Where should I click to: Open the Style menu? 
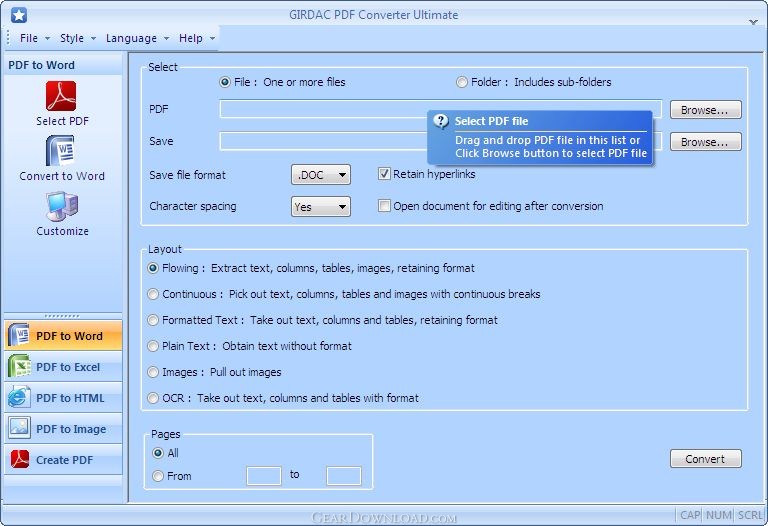pos(77,38)
